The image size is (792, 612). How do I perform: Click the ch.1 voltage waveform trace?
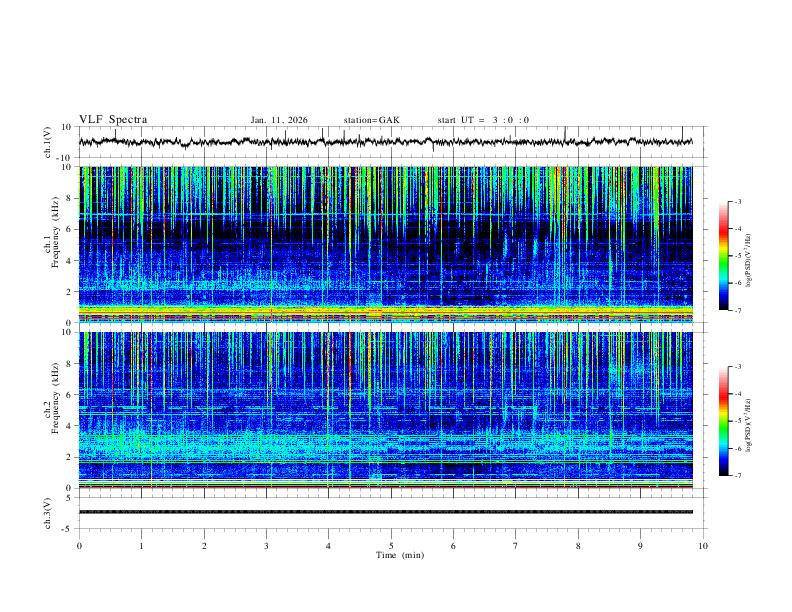pos(386,142)
